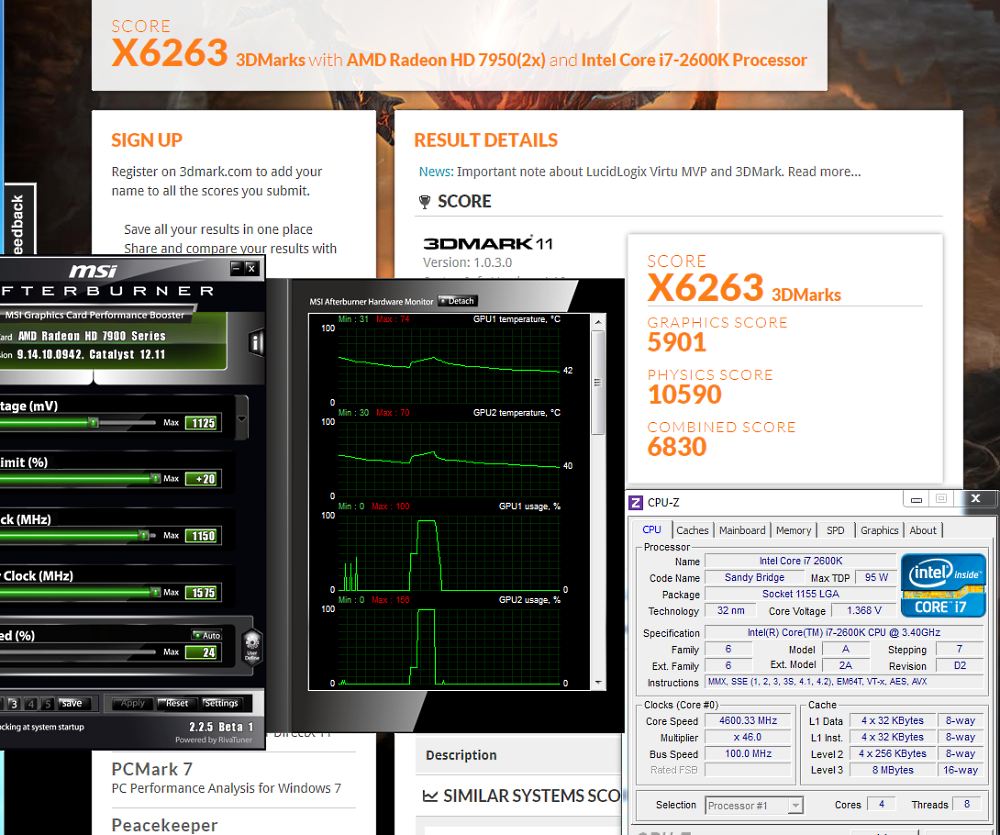
Task: Open Afterburner Settings
Action: pos(221,704)
